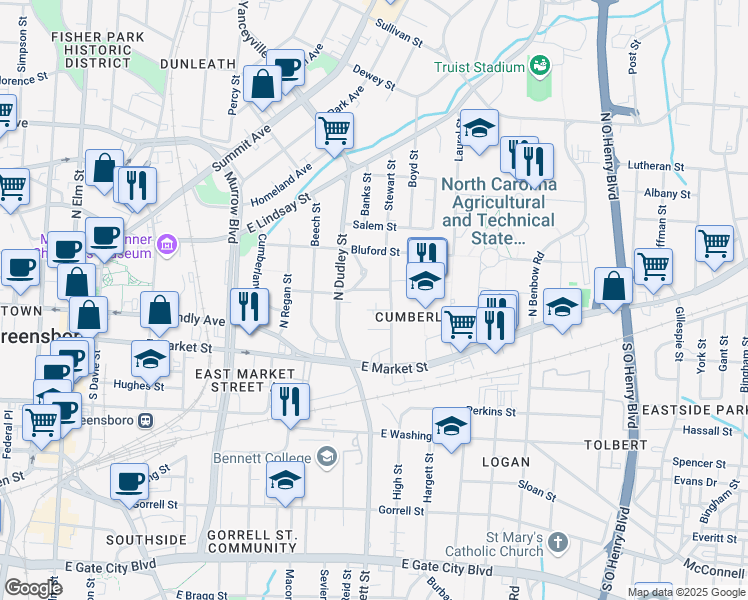748x600 pixels.
Task: Click the museum pin icon
Action: click(x=167, y=246)
